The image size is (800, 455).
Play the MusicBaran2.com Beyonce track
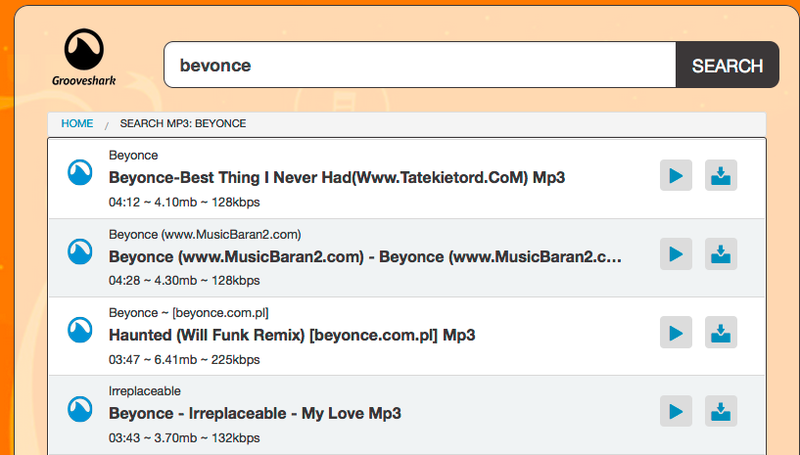[x=676, y=254]
